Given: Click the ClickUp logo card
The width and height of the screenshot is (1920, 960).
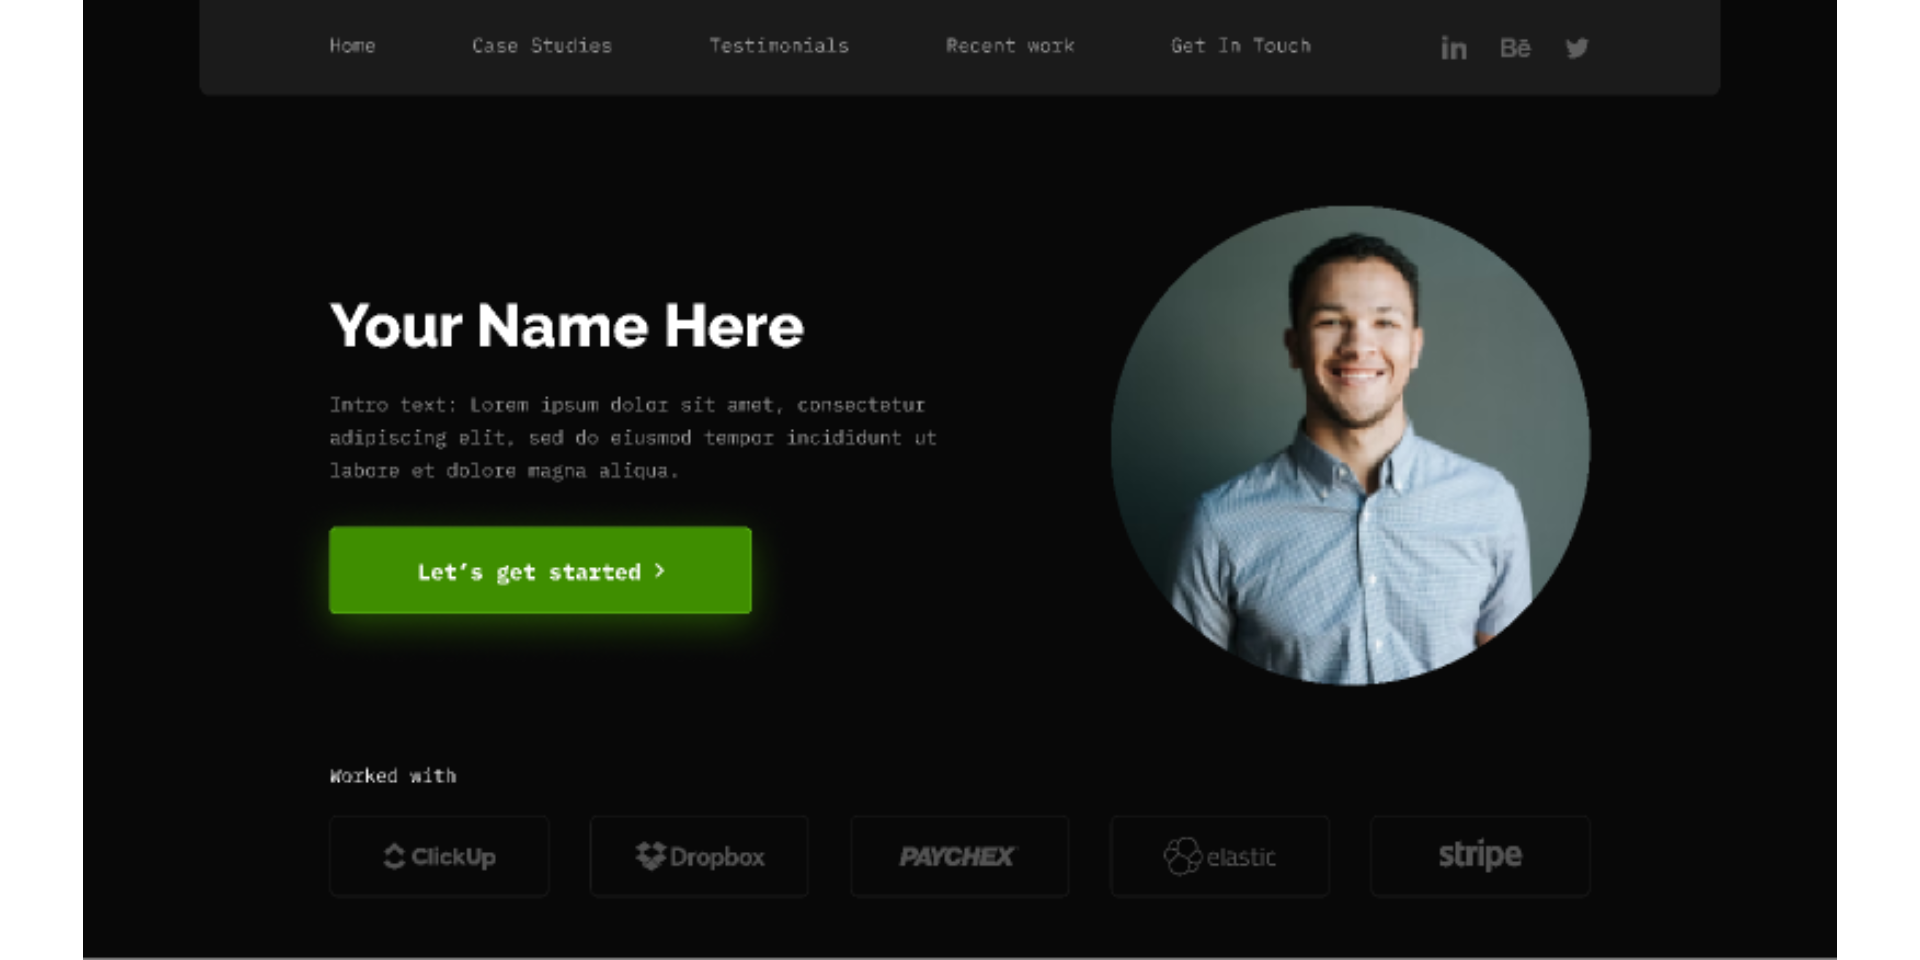Looking at the screenshot, I should tap(439, 856).
